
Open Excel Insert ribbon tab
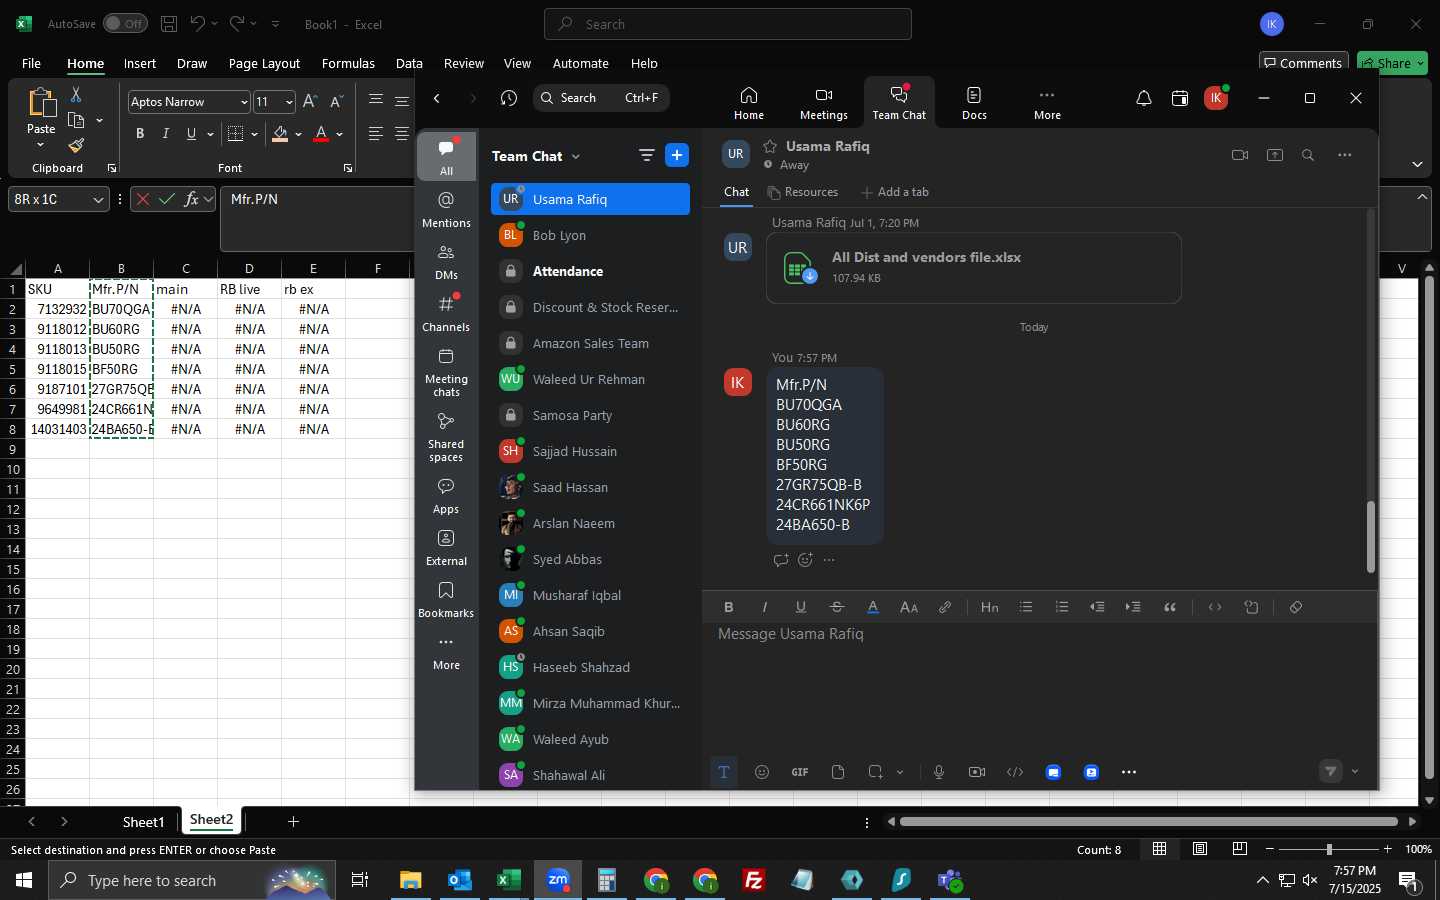click(x=140, y=63)
